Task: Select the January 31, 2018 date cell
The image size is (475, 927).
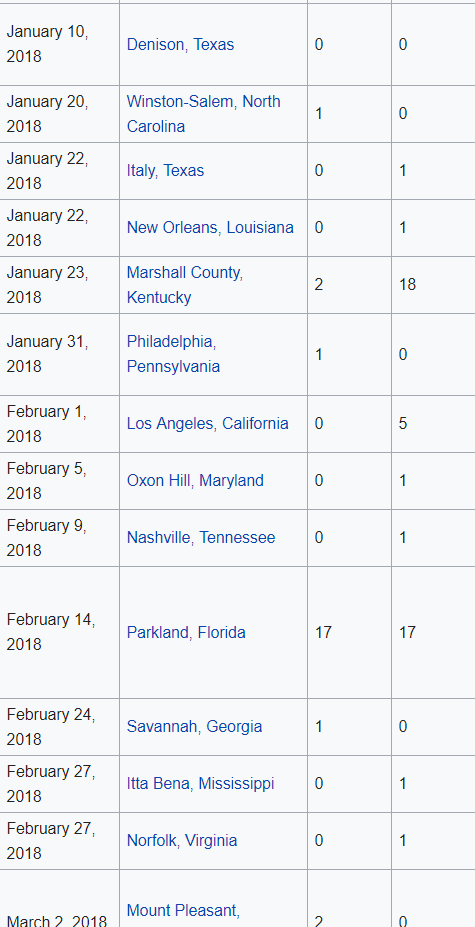Action: tap(60, 354)
